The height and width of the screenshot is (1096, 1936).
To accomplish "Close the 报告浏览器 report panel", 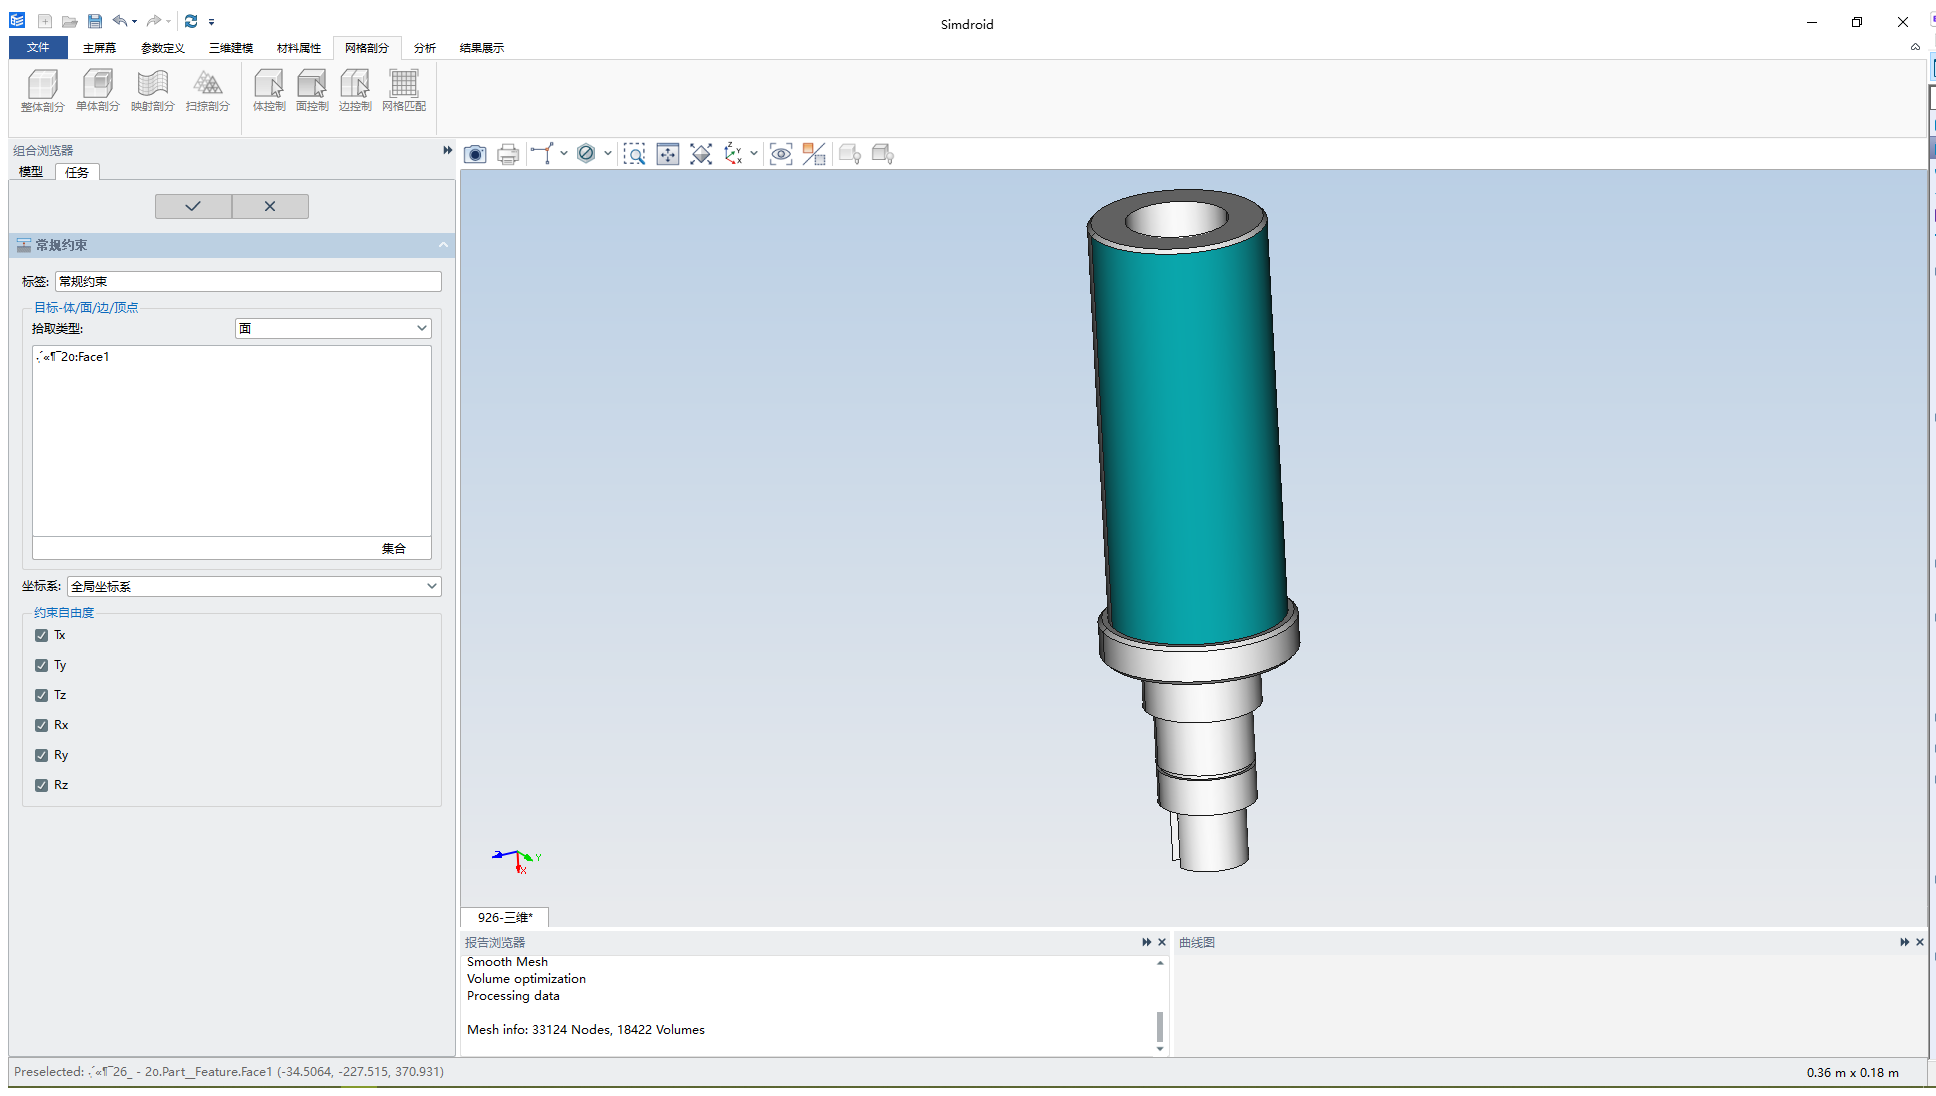I will 1162,942.
